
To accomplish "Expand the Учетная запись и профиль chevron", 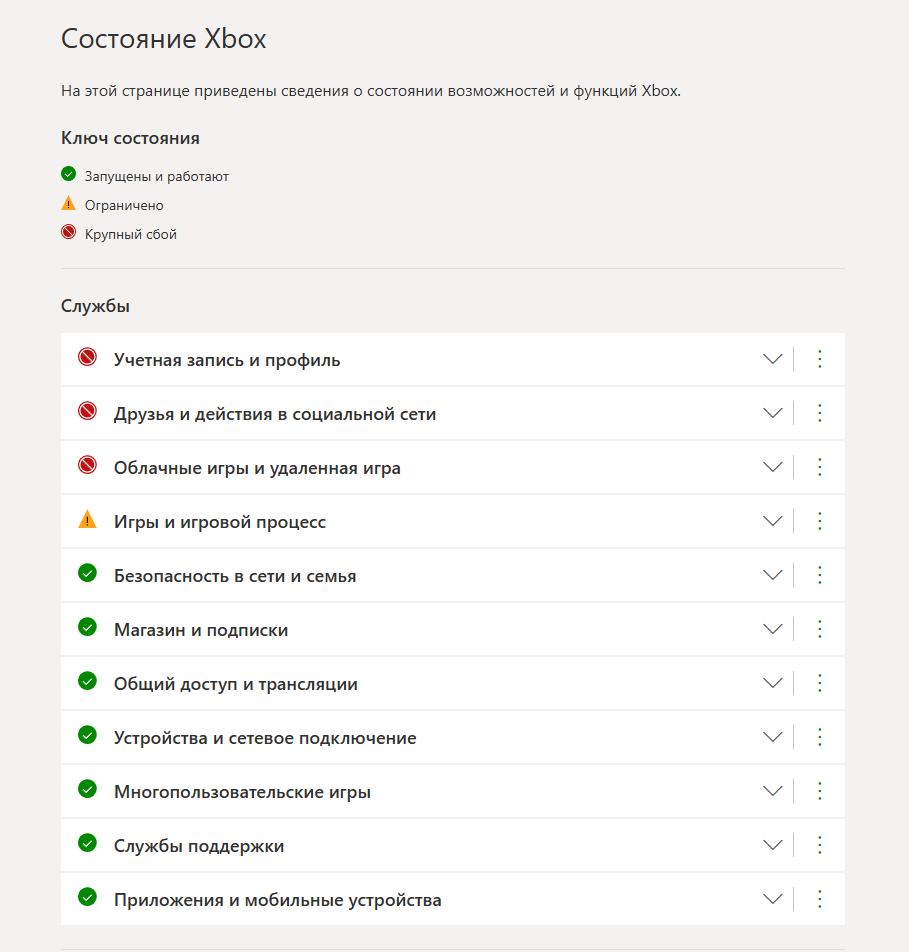I will [x=772, y=359].
